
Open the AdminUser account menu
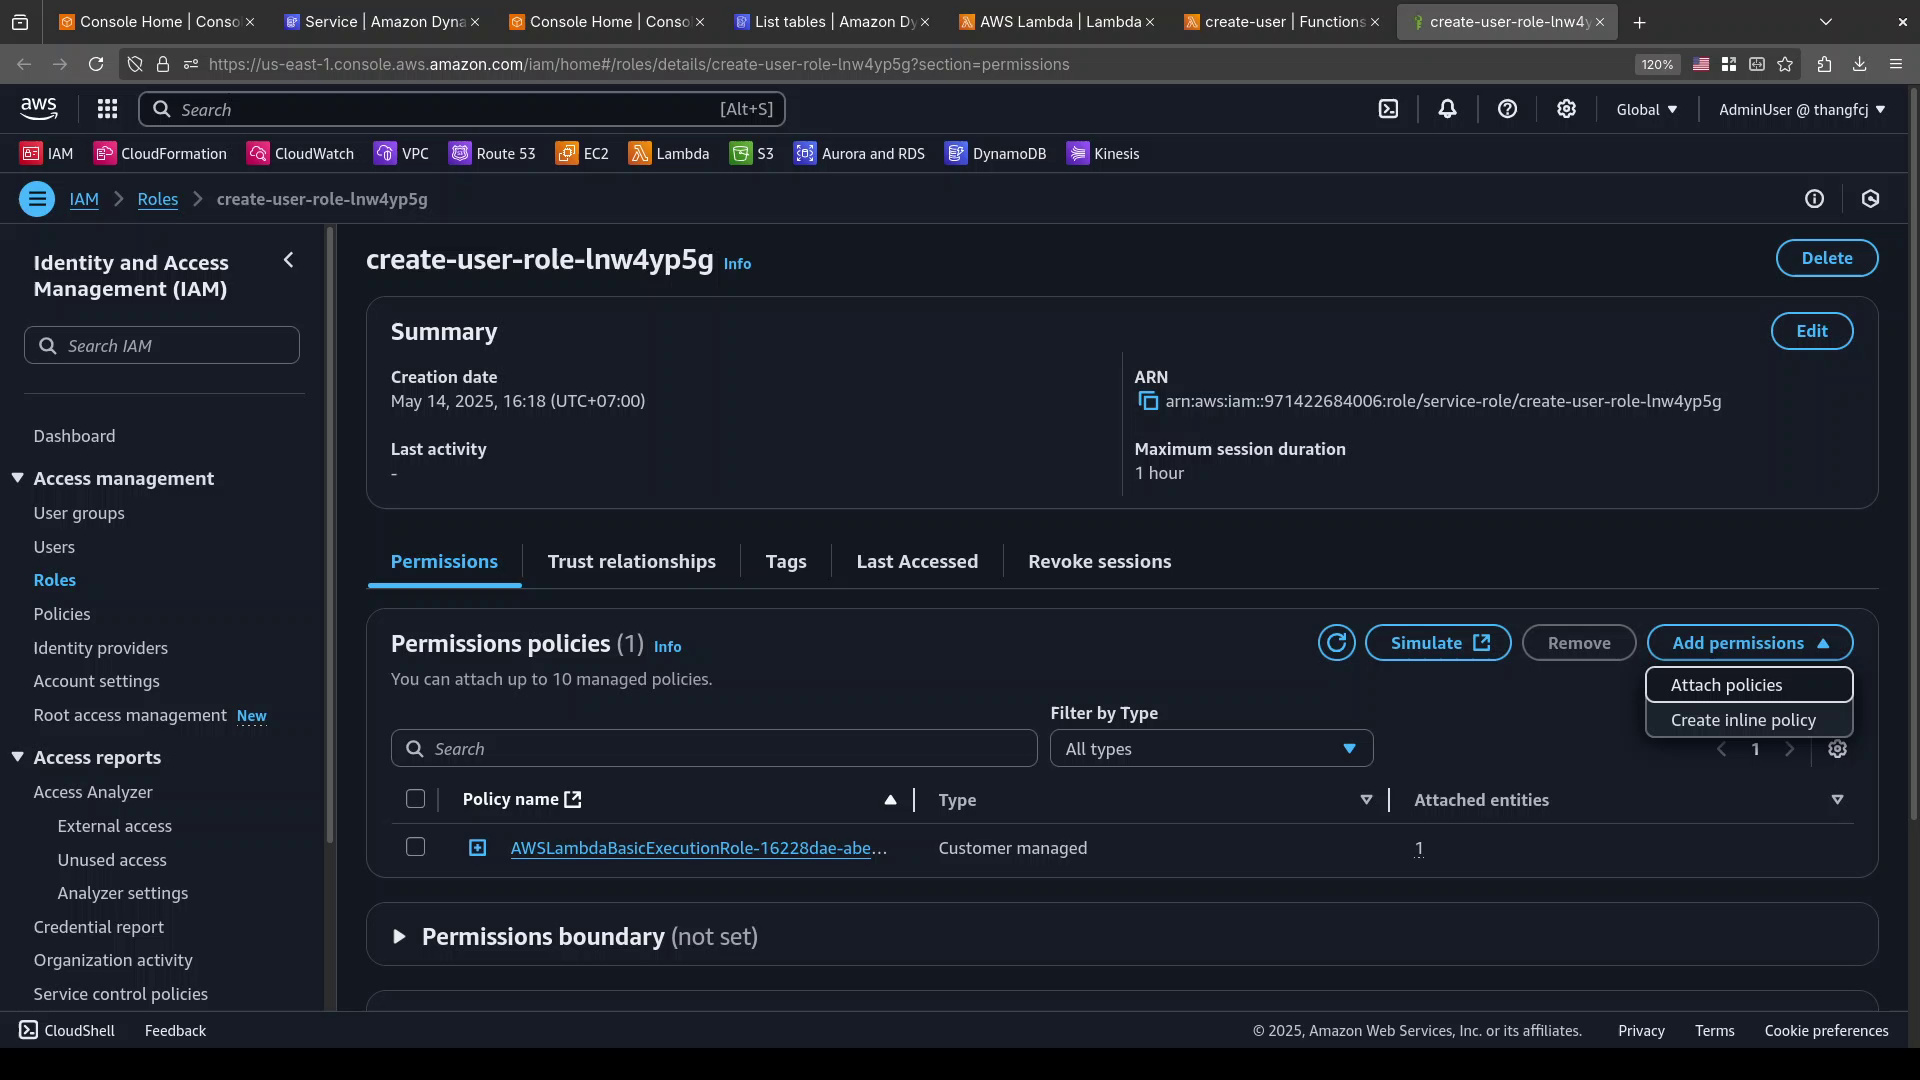(1802, 109)
